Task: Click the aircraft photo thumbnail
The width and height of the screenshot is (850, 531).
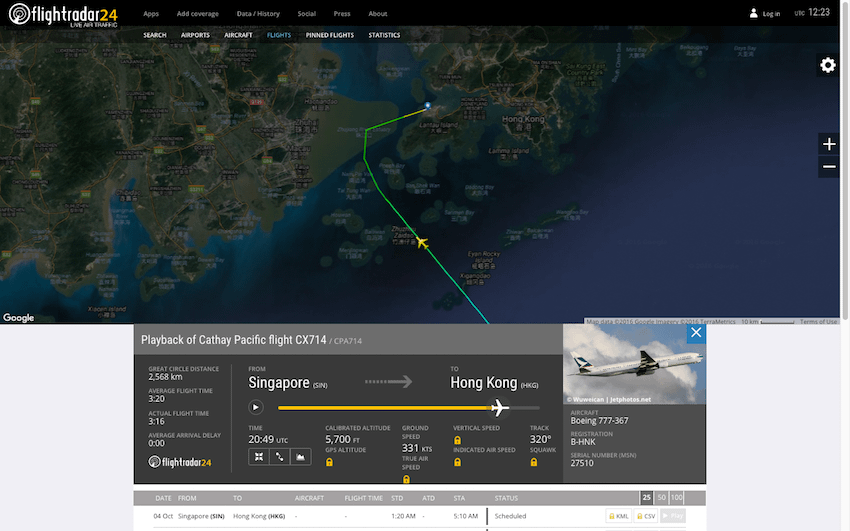Action: tap(634, 364)
